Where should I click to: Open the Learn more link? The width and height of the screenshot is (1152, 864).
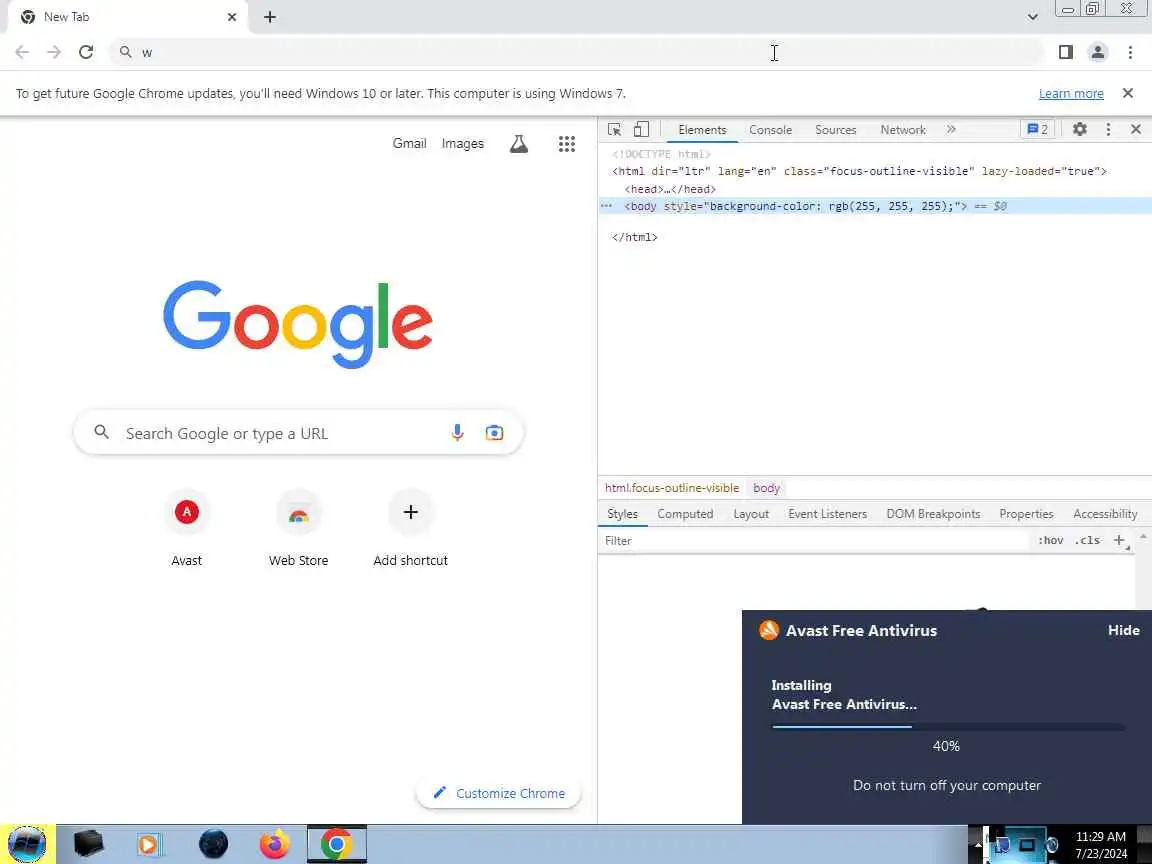1070,93
